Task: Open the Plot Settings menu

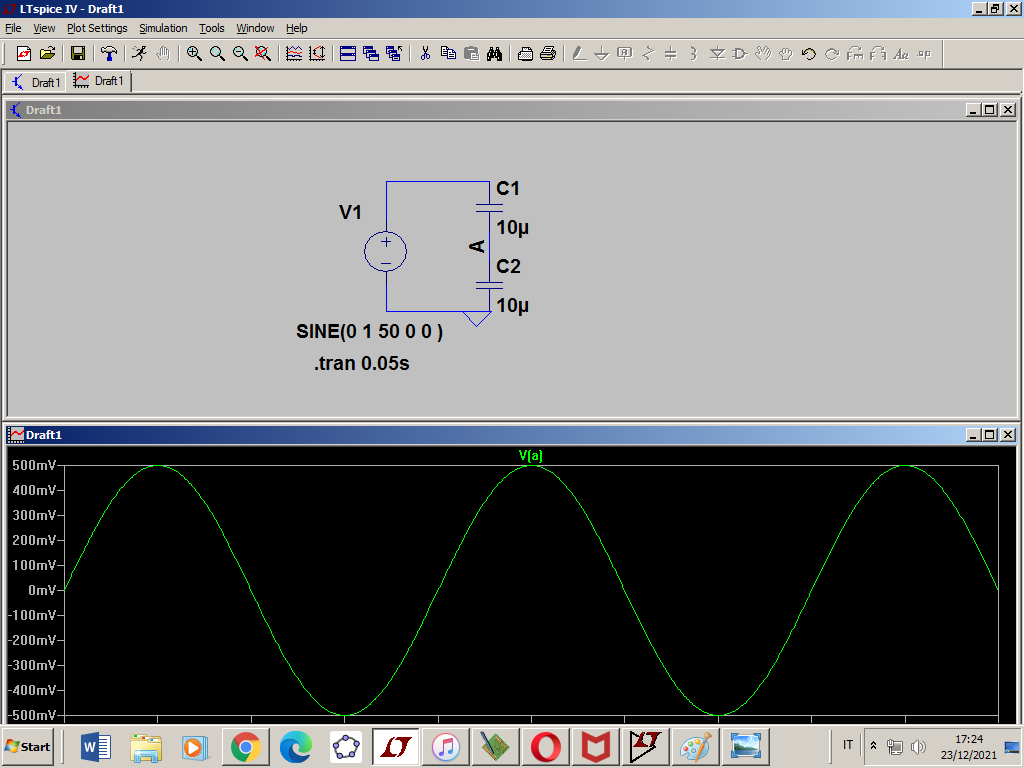Action: coord(97,28)
